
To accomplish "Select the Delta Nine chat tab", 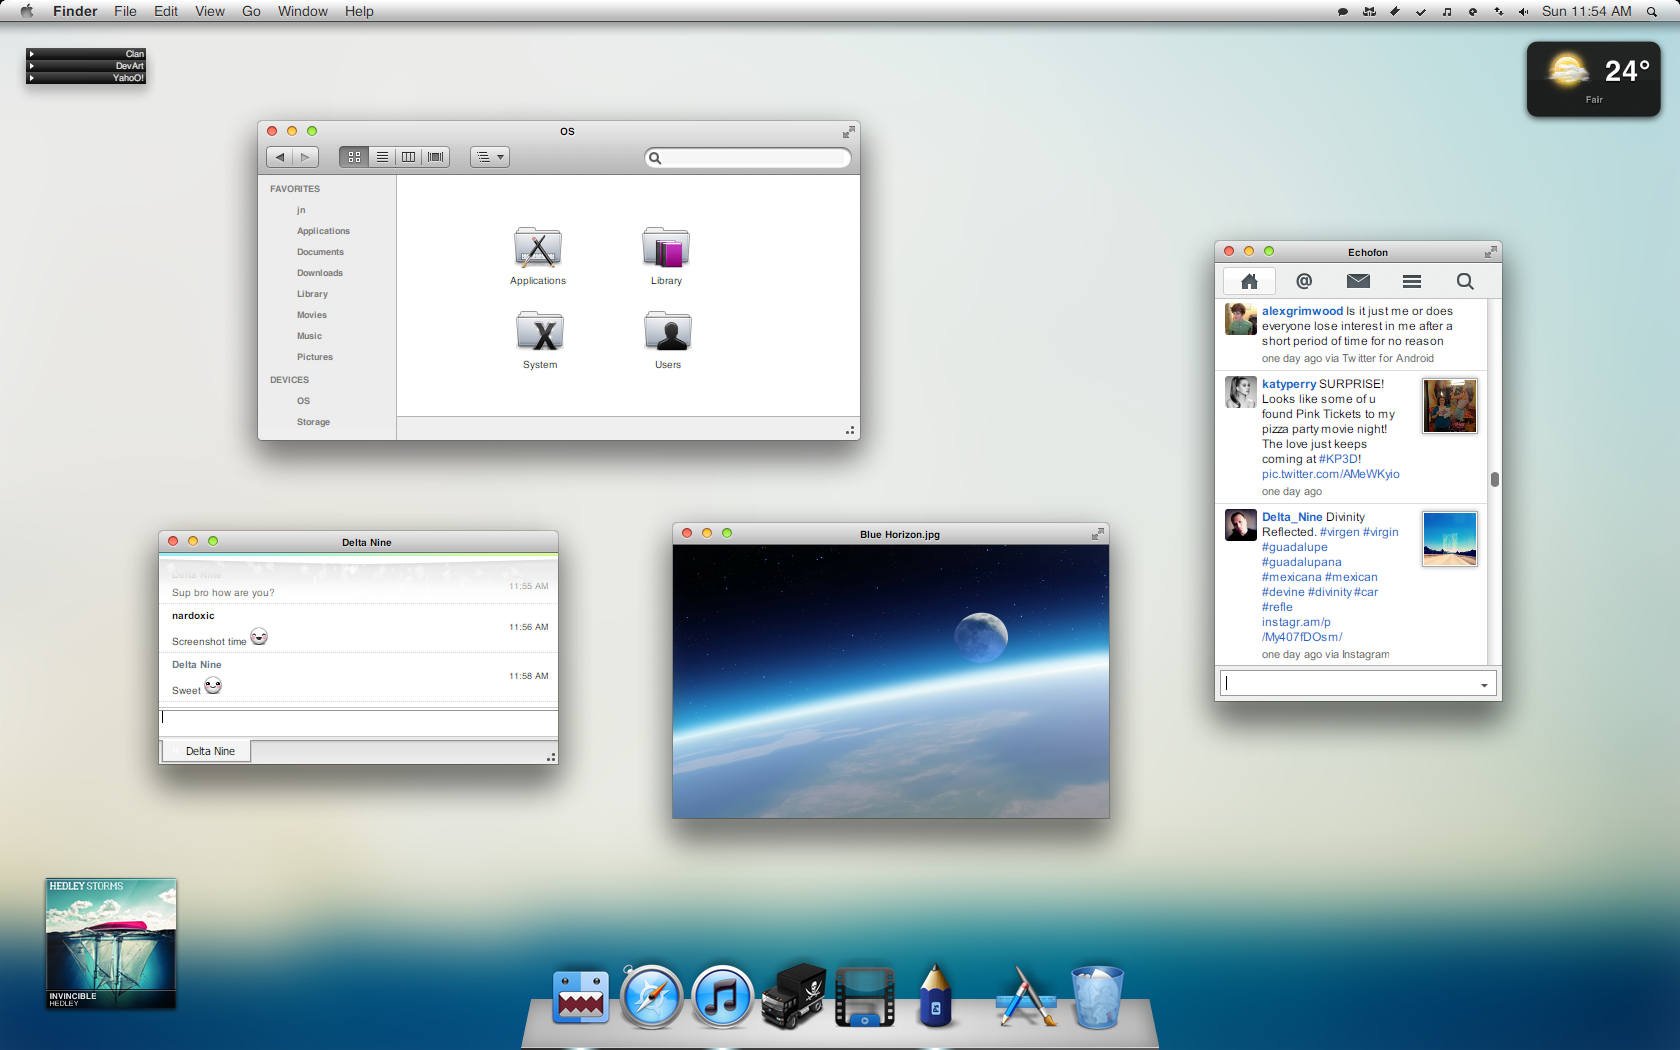I will [206, 751].
